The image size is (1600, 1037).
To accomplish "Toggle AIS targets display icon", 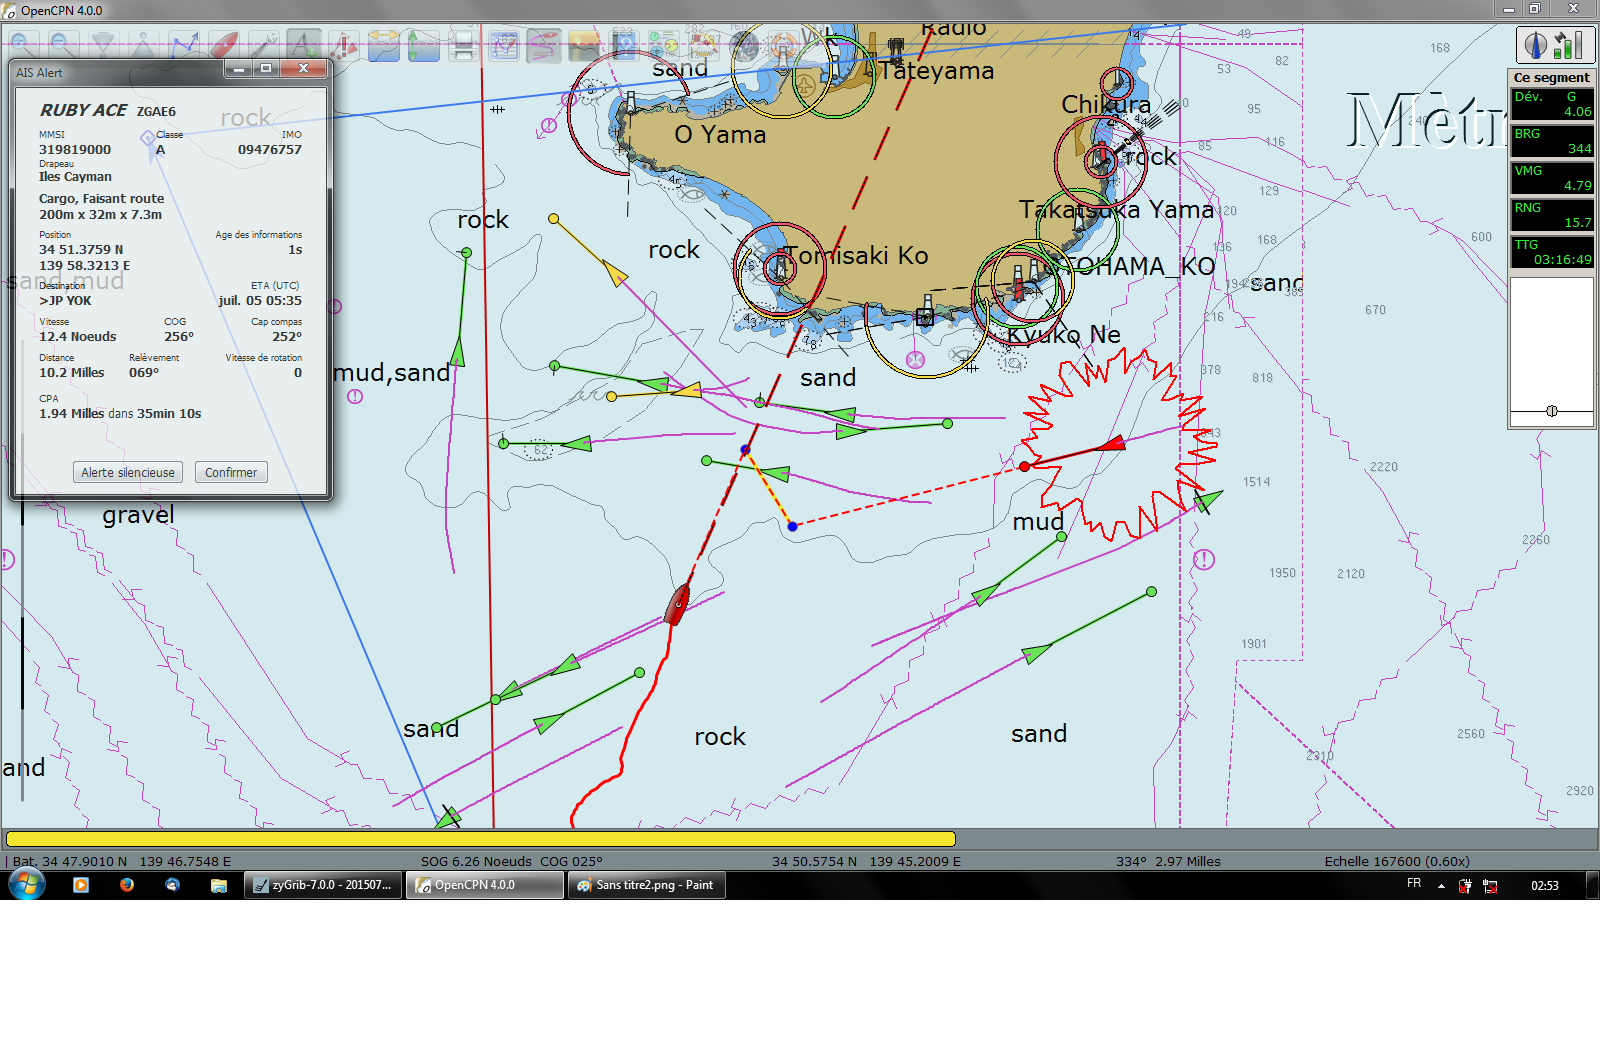I will click(x=343, y=45).
